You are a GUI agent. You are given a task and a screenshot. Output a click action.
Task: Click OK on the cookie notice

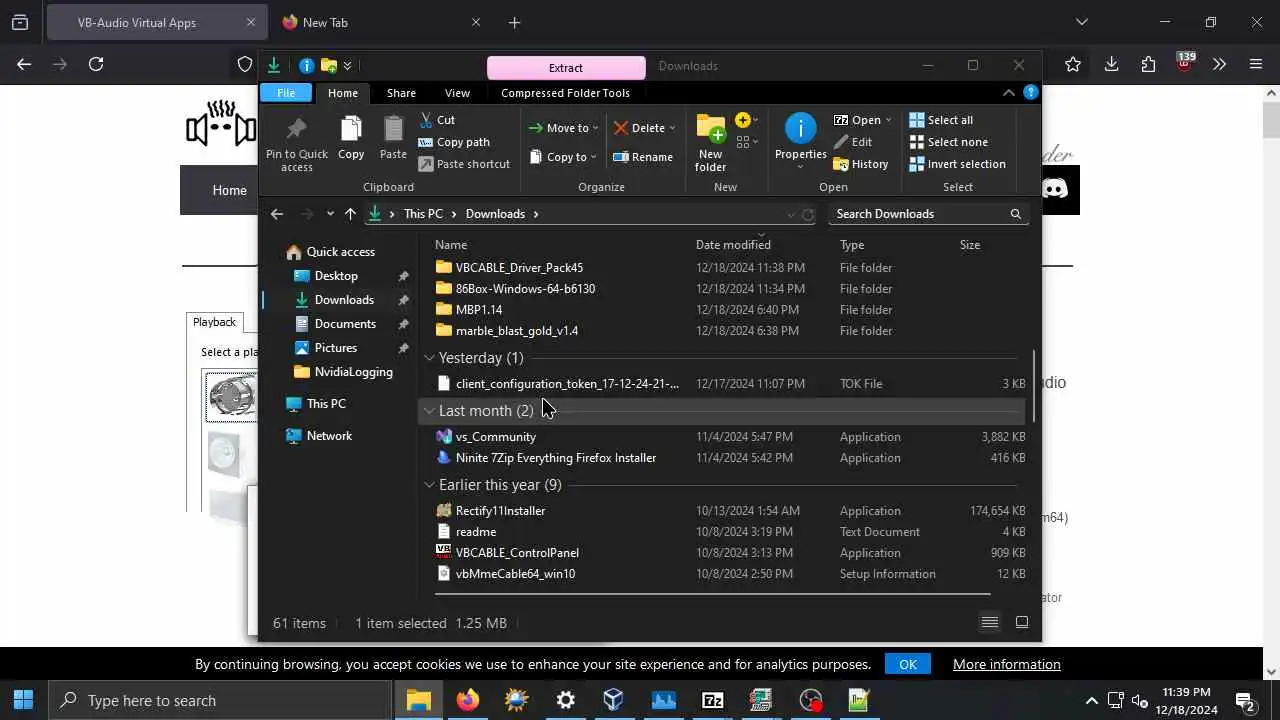click(x=908, y=664)
